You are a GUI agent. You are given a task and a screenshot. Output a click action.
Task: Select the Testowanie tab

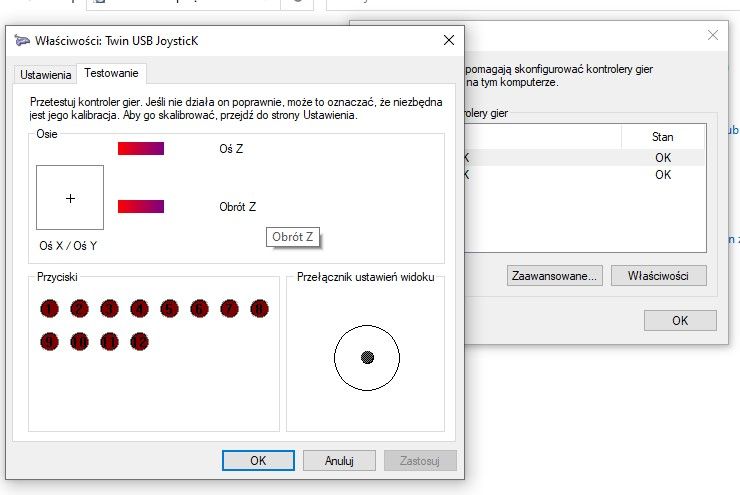111,73
